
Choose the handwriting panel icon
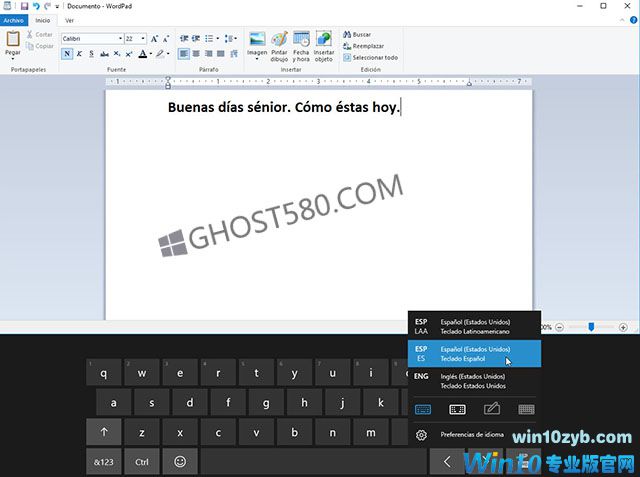(x=492, y=409)
